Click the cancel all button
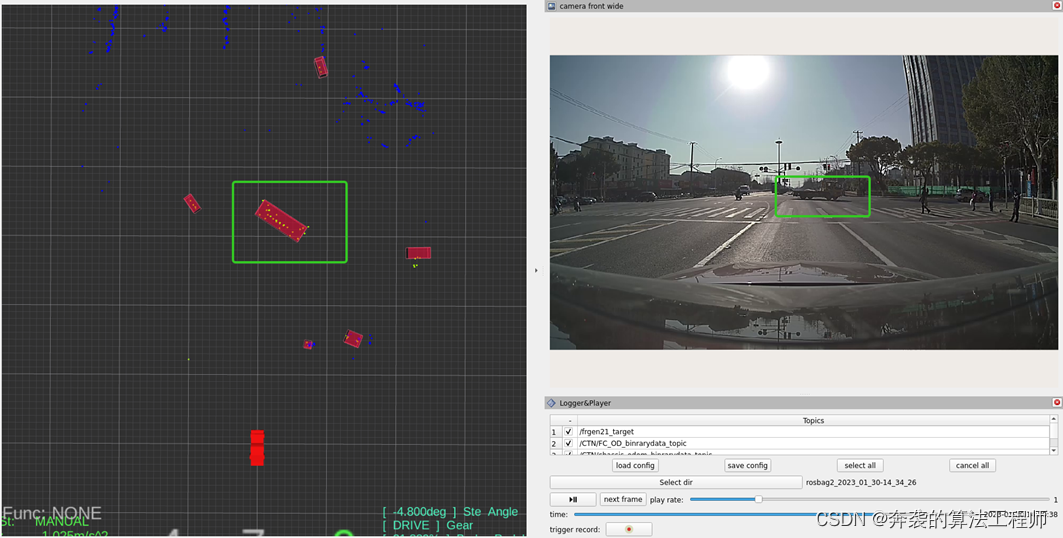Image resolution: width=1063 pixels, height=538 pixels. coord(972,465)
